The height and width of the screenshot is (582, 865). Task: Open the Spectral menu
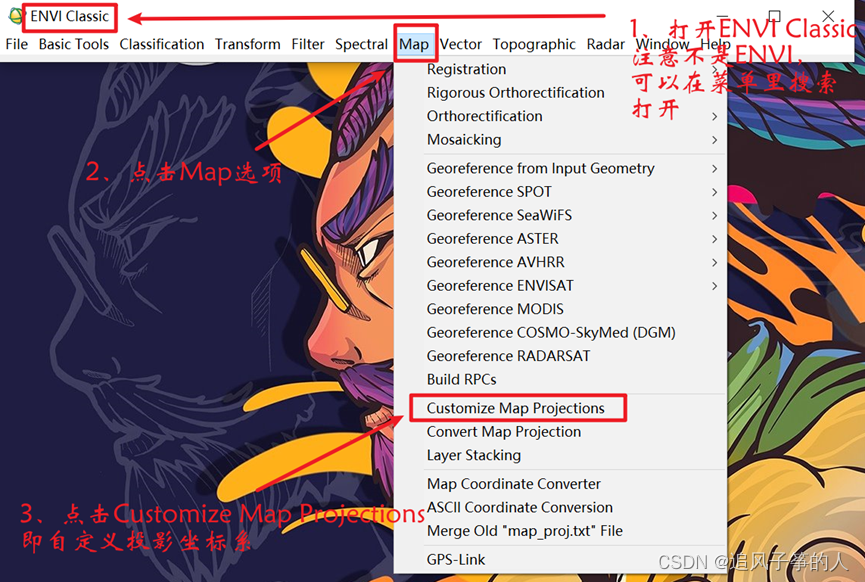361,44
